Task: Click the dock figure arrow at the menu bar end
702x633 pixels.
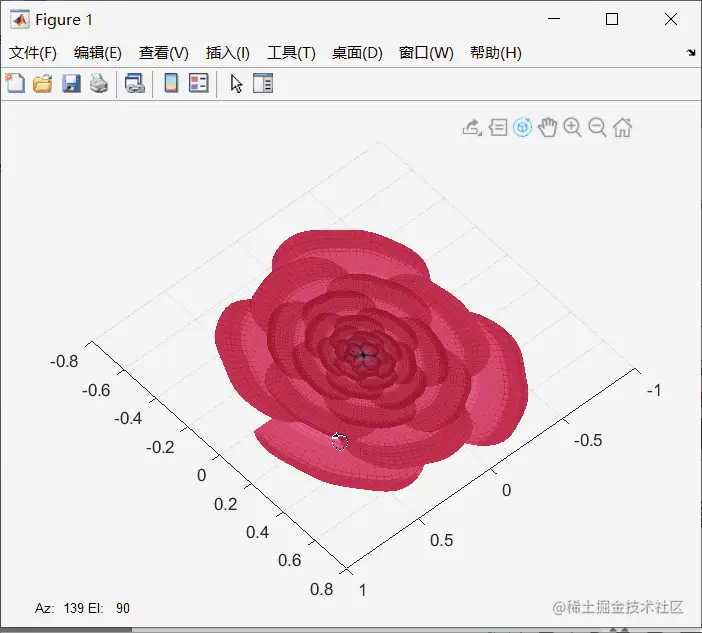Action: (x=691, y=52)
